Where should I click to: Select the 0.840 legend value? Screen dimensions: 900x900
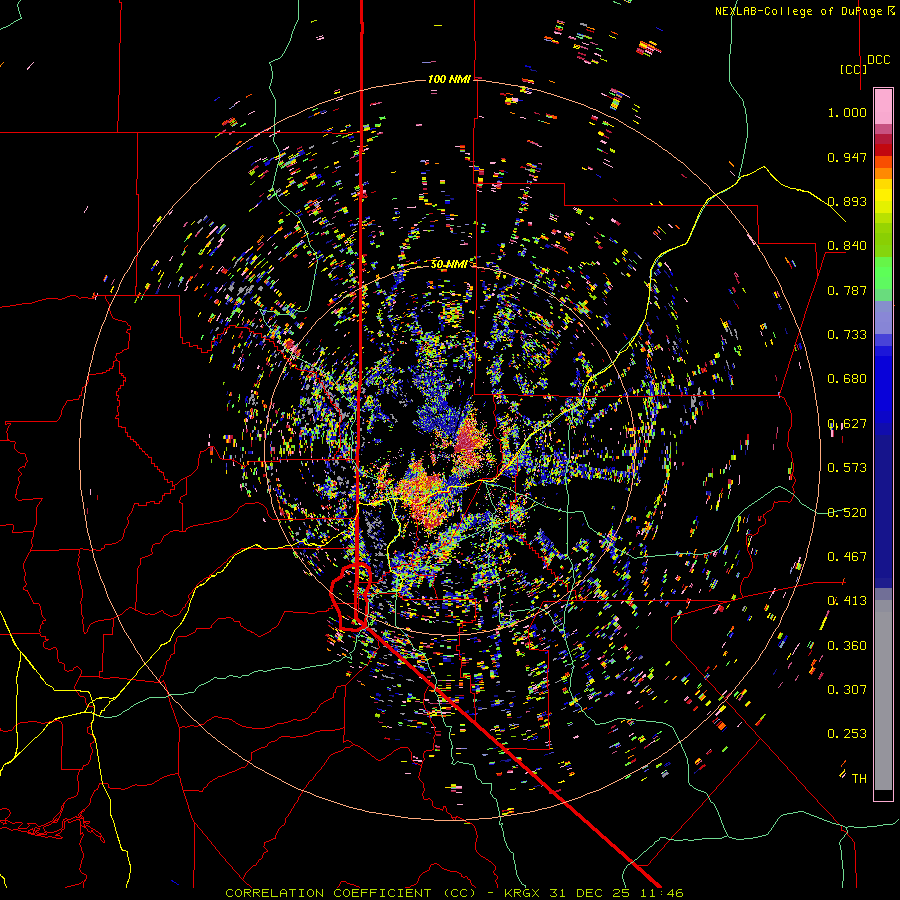(847, 246)
